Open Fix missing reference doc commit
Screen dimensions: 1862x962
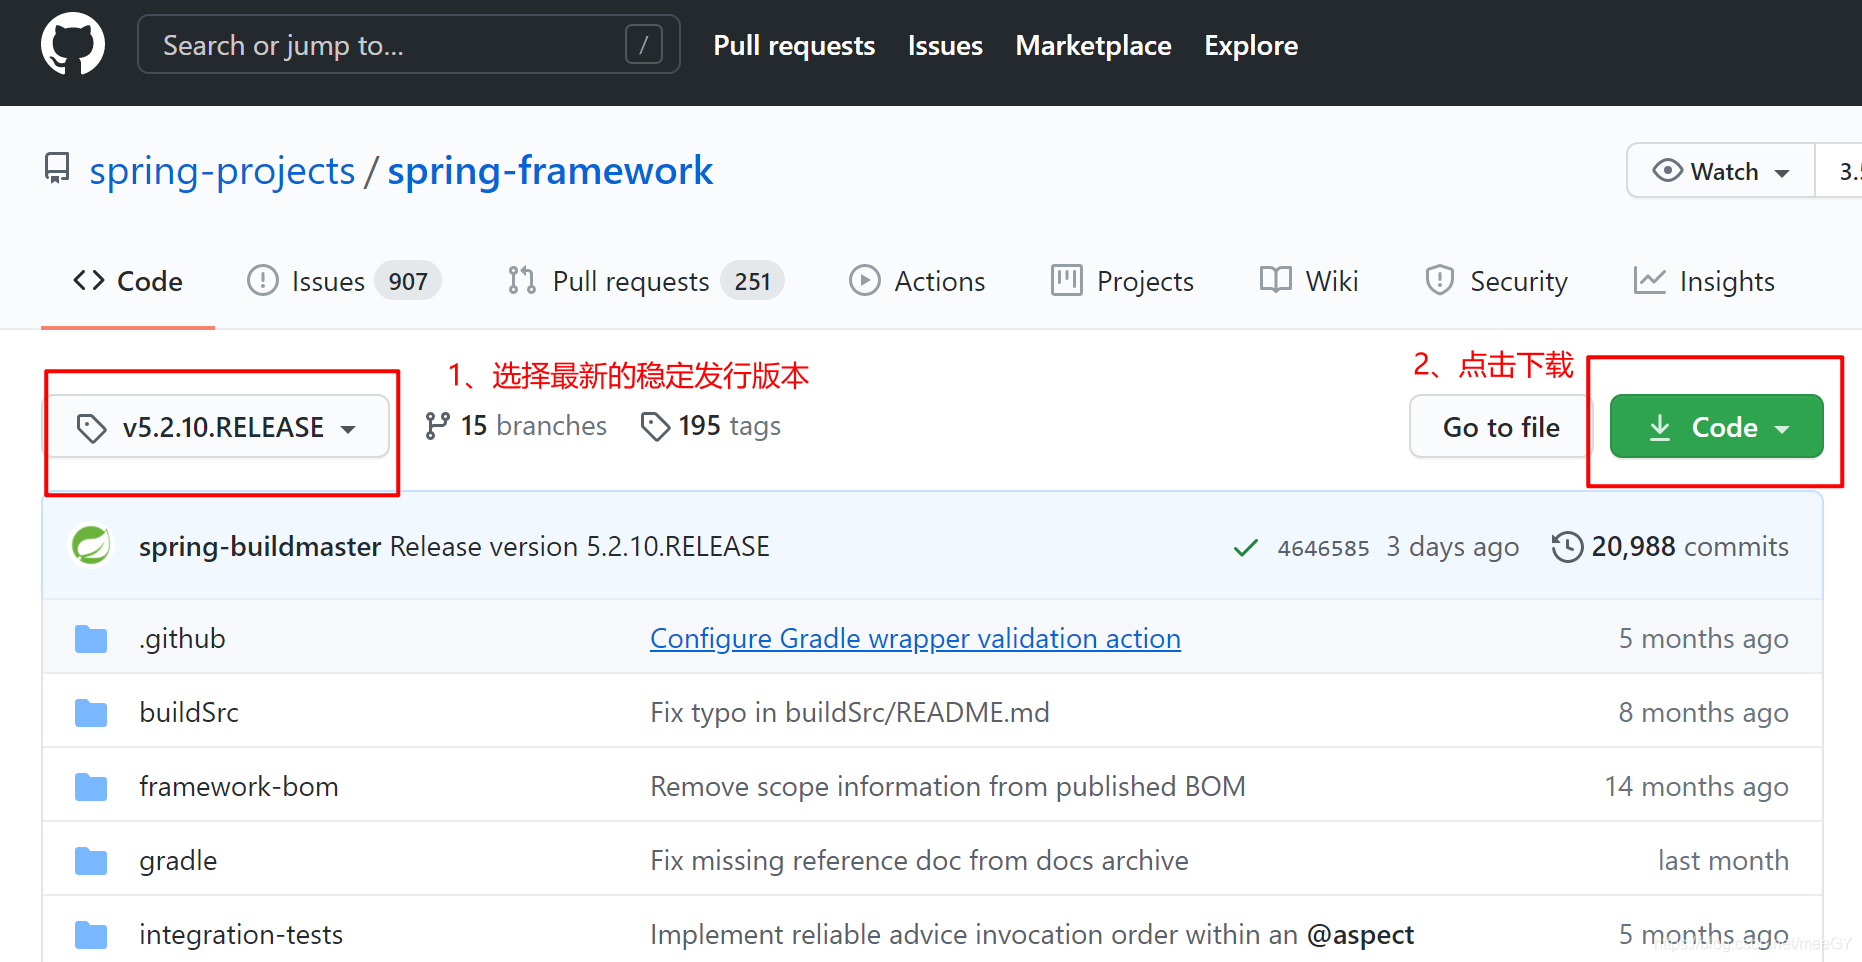click(919, 861)
